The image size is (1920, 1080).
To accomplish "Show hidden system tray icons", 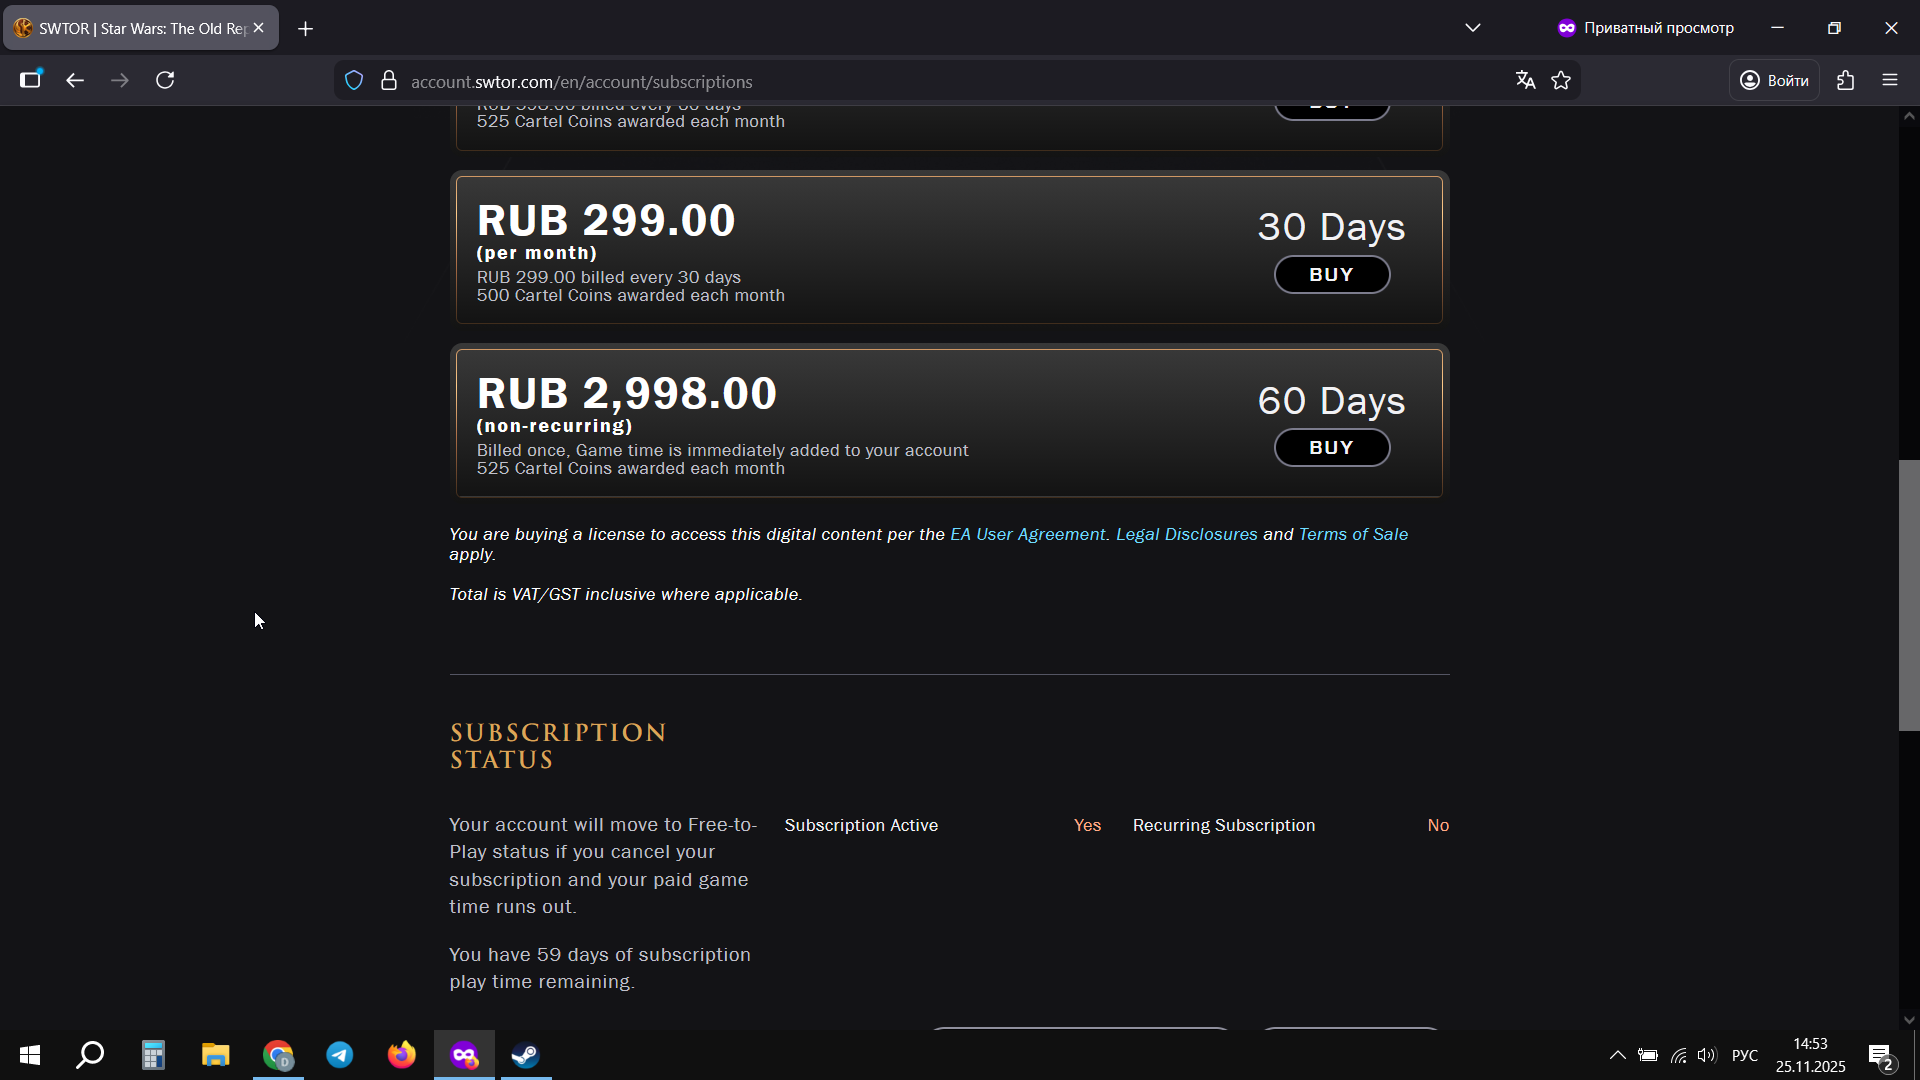I will pos(1617,1055).
